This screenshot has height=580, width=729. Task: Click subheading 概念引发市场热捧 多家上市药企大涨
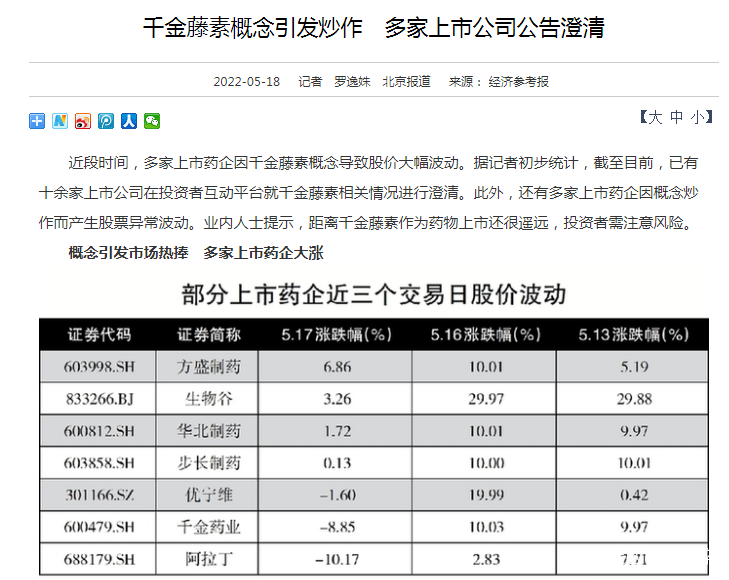pos(196,253)
